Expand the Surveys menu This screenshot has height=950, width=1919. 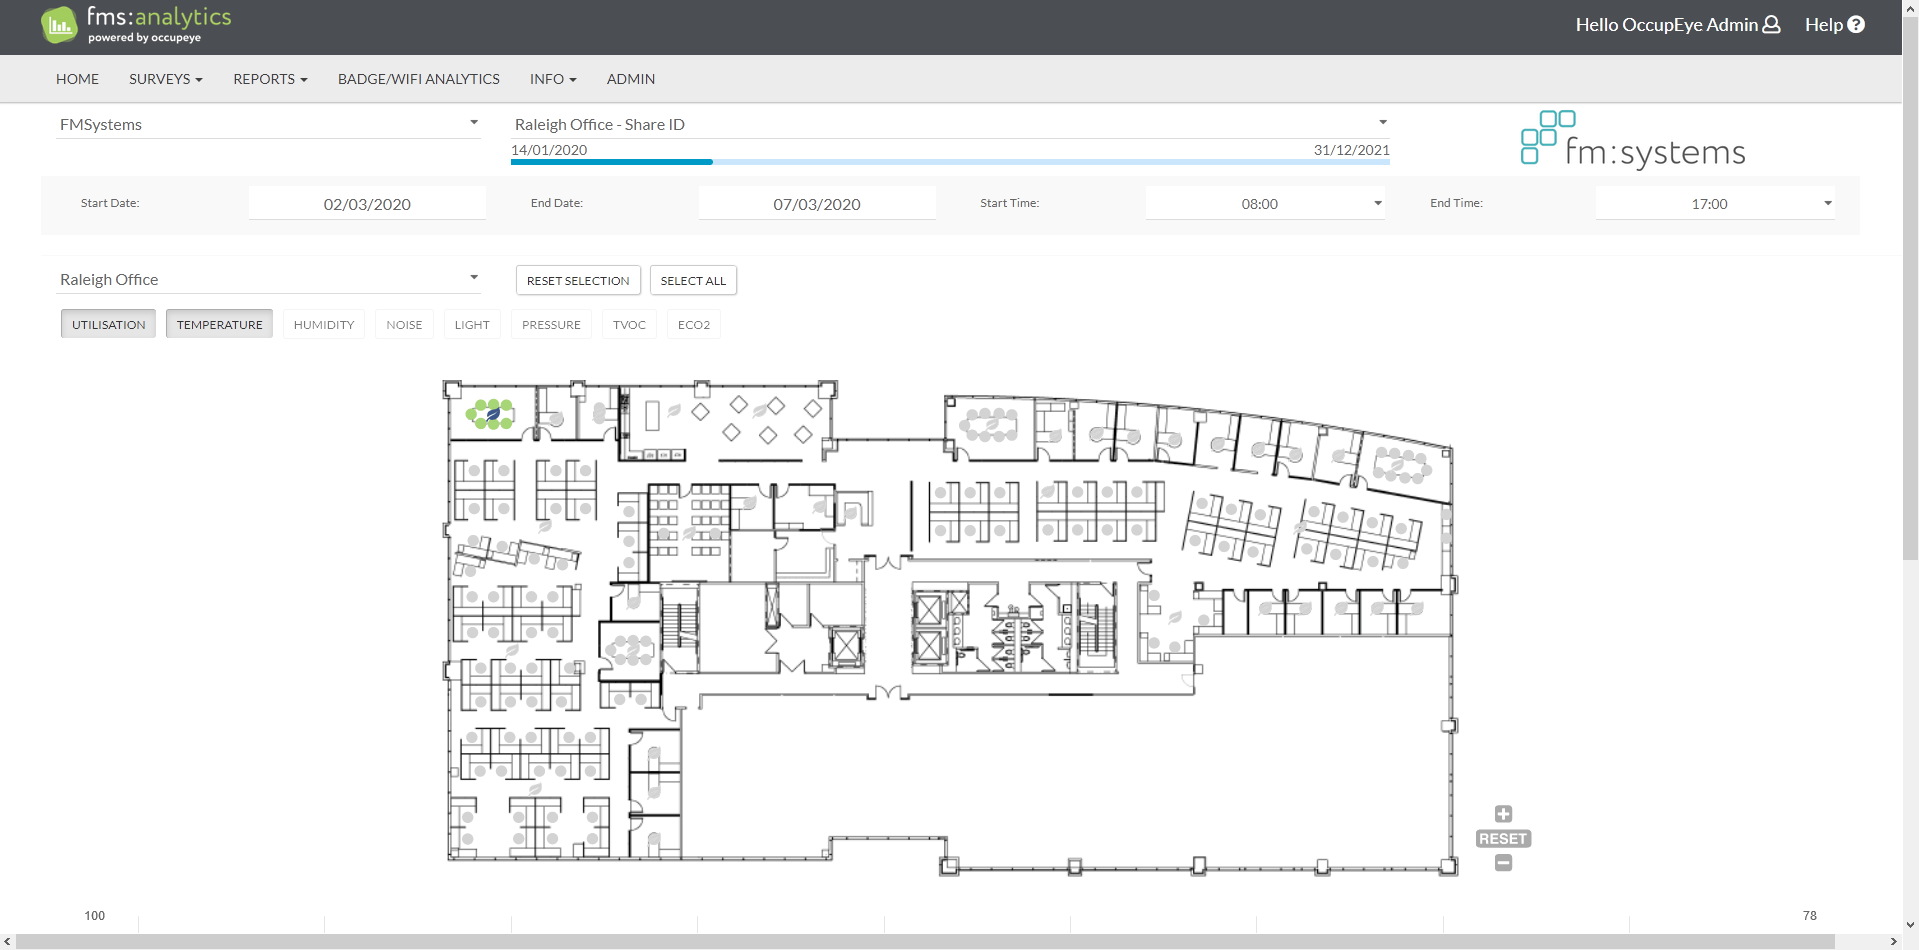(x=166, y=79)
